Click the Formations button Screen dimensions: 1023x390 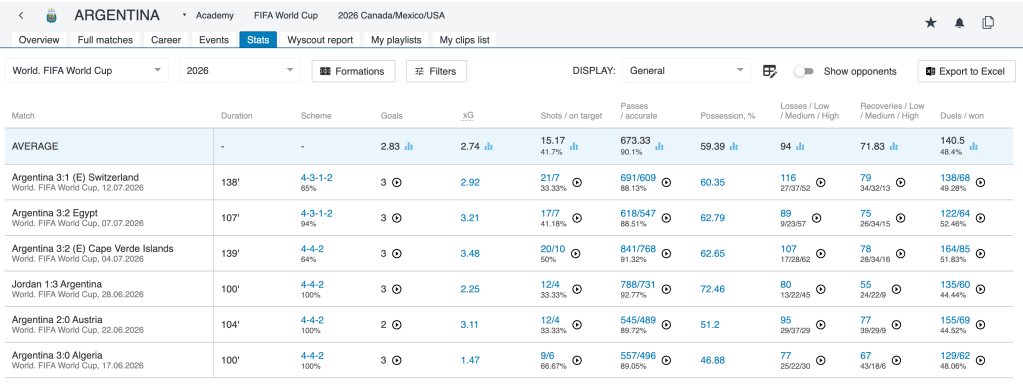point(354,71)
